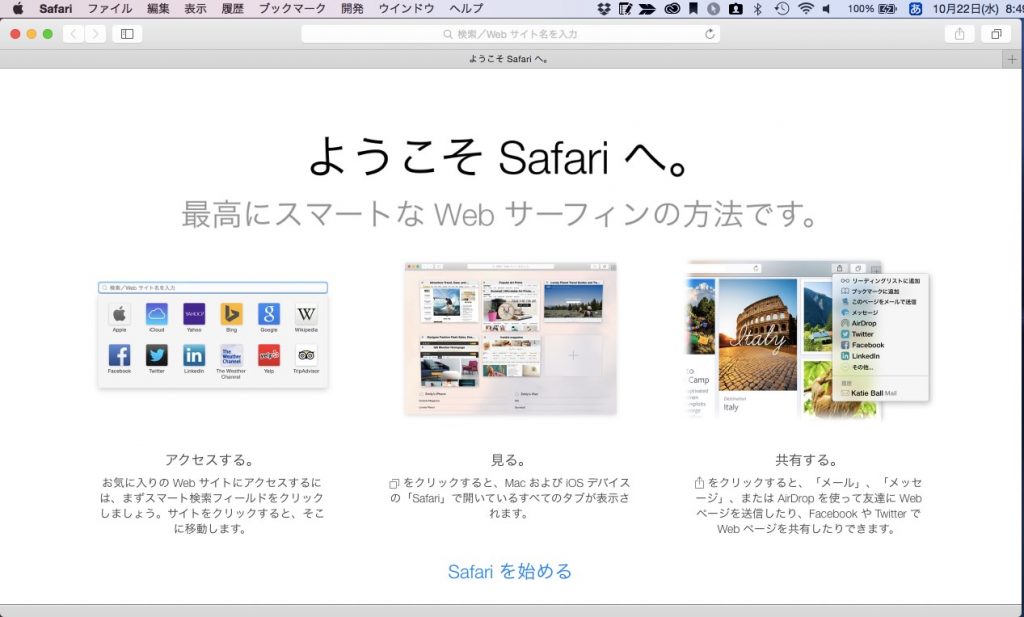Click the Creative Cloud menu bar icon

coord(672,8)
